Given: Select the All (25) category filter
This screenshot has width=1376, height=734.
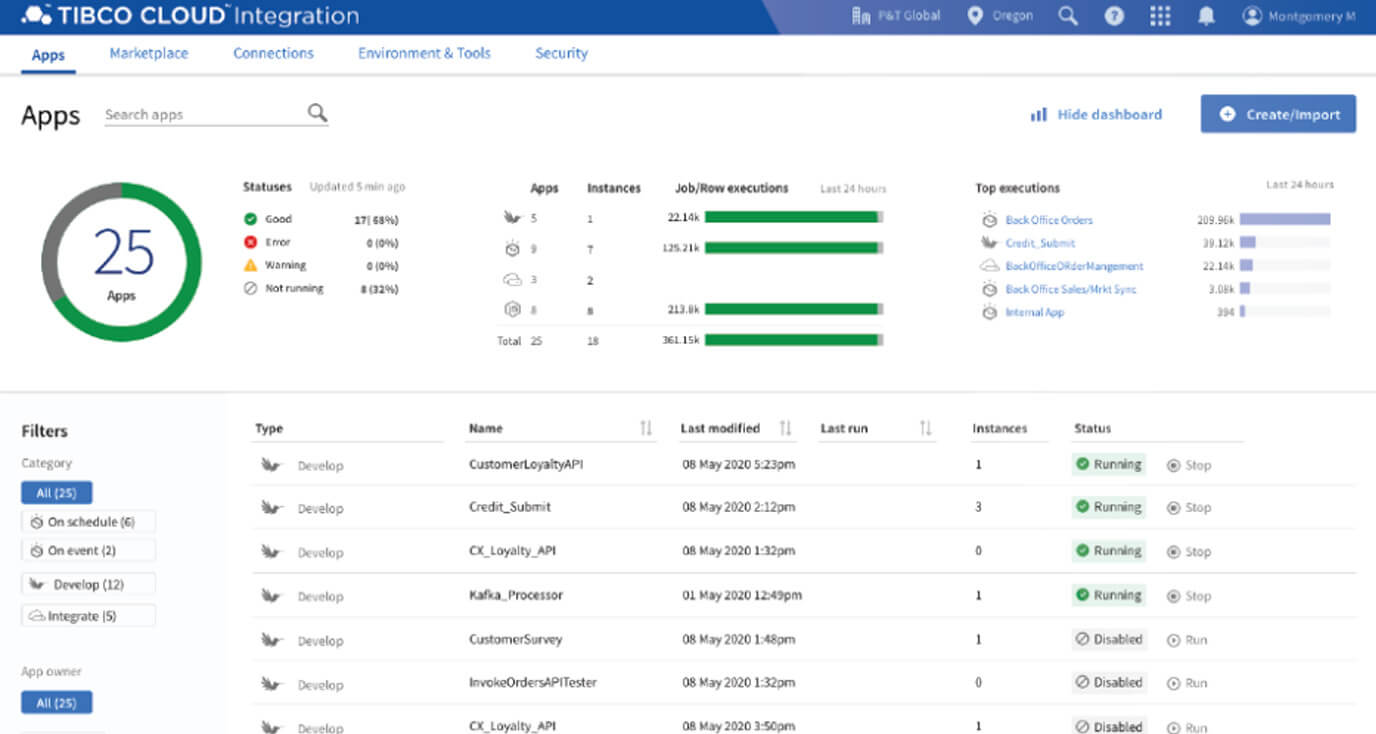Looking at the screenshot, I should pyautogui.click(x=56, y=492).
